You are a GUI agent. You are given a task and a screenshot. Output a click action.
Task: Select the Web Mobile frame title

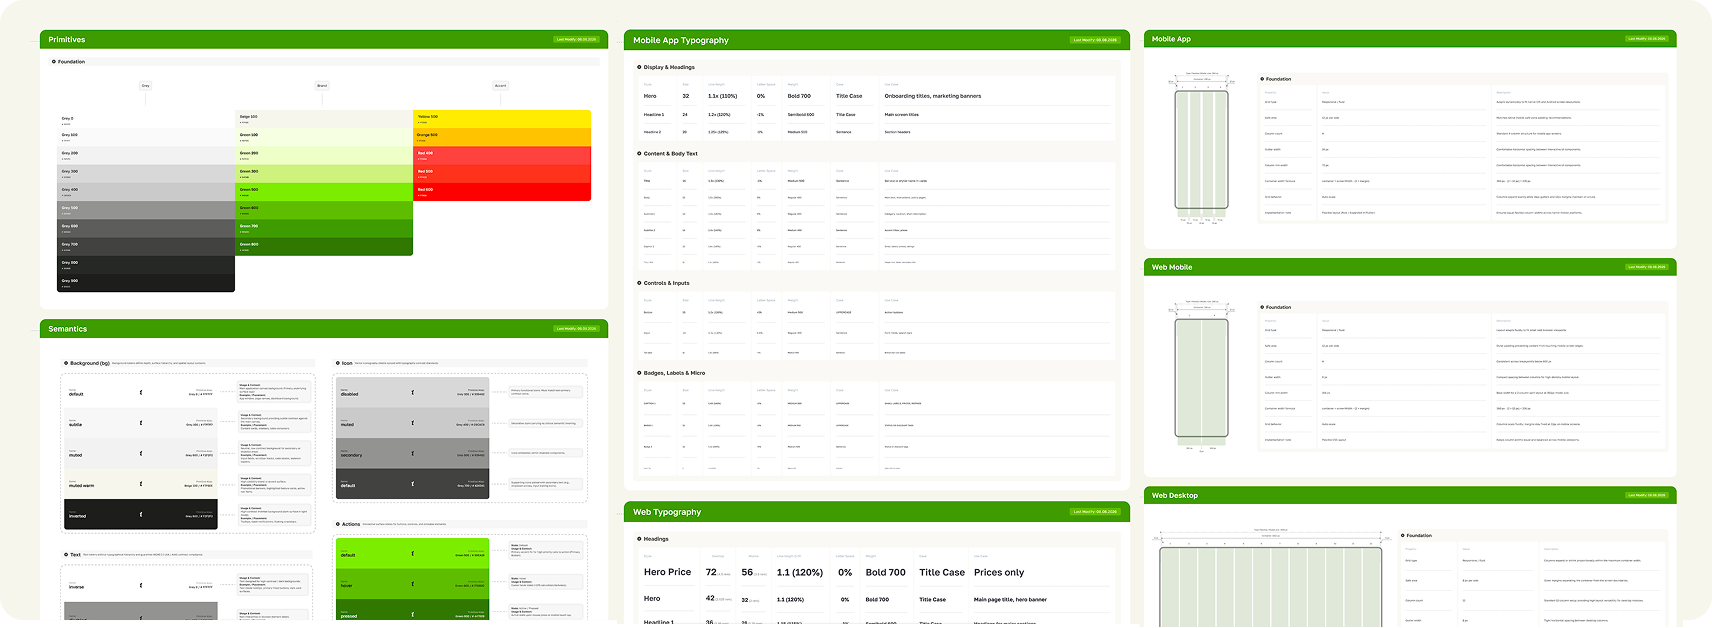(1172, 267)
